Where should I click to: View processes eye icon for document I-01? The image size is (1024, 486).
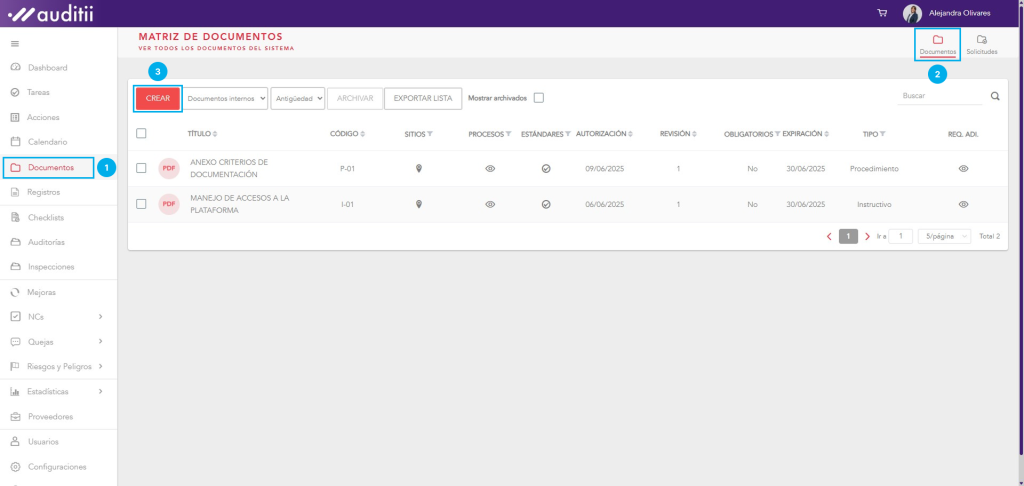pos(490,204)
